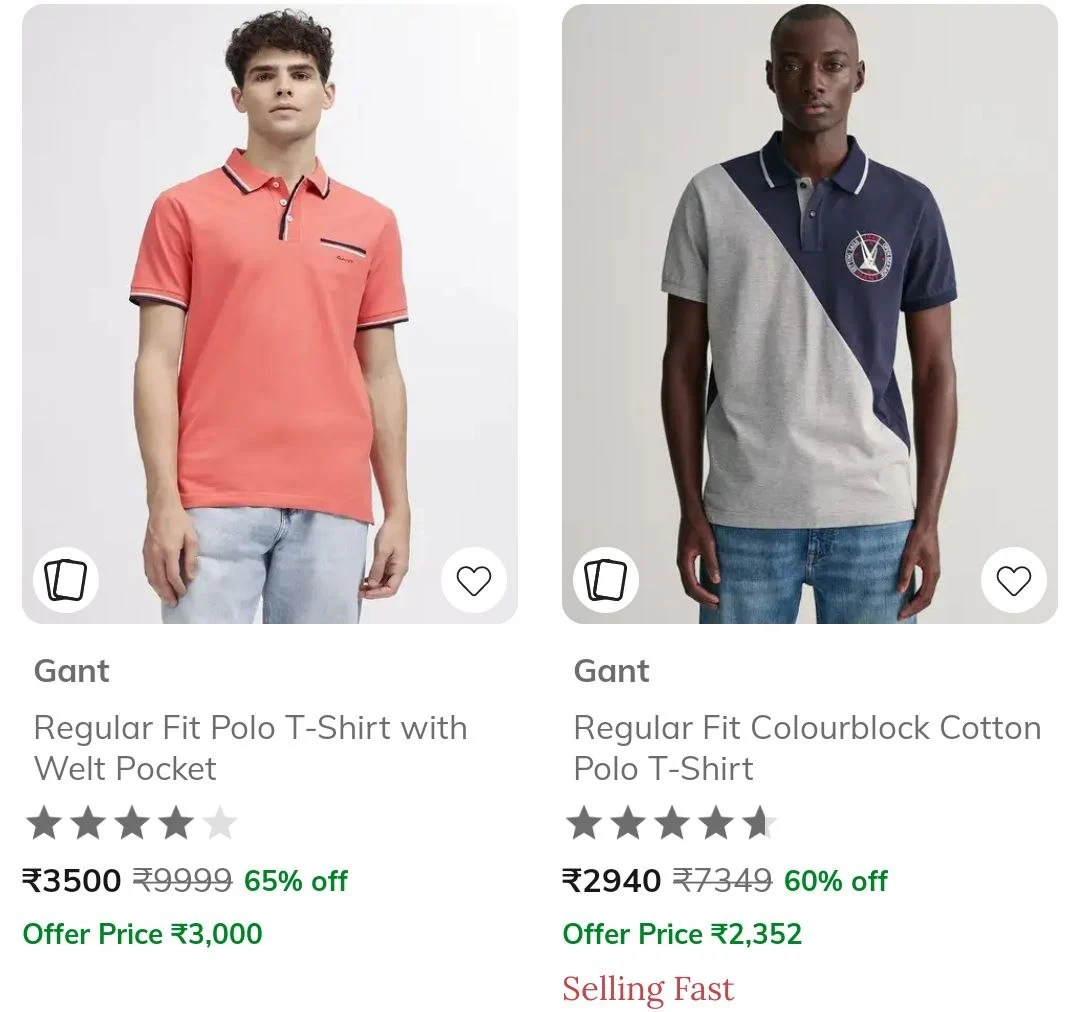
Task: Click the Selling Fast label
Action: coord(648,989)
